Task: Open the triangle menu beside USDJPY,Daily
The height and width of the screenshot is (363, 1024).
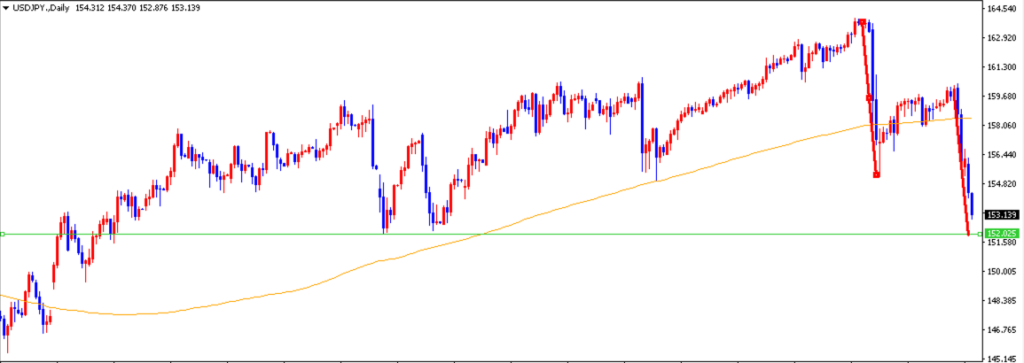Action: [7, 8]
